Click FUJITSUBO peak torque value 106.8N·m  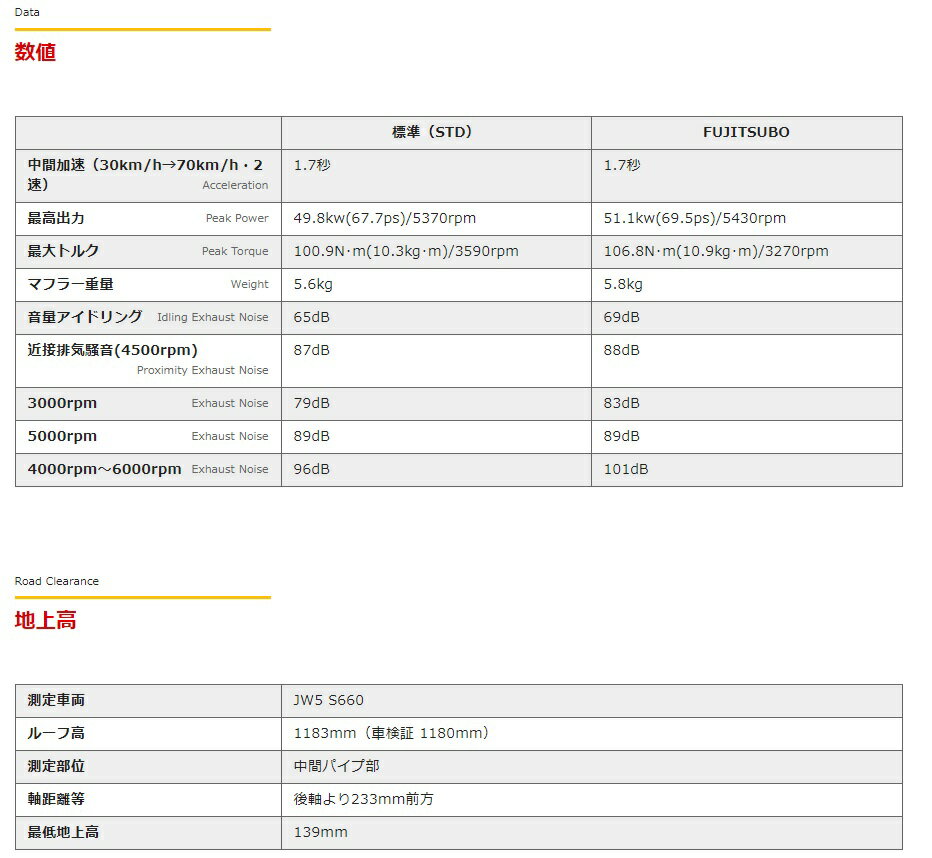[x=715, y=251]
